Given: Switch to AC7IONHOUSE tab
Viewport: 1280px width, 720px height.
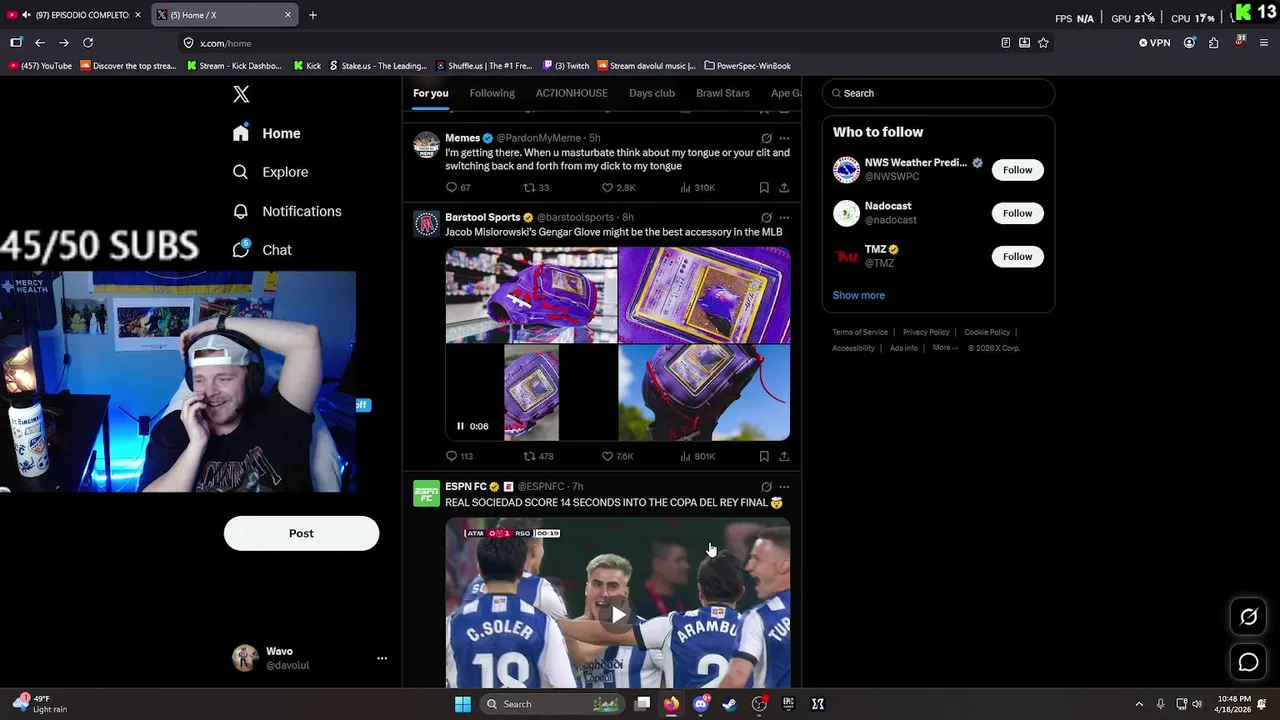Looking at the screenshot, I should tap(571, 93).
